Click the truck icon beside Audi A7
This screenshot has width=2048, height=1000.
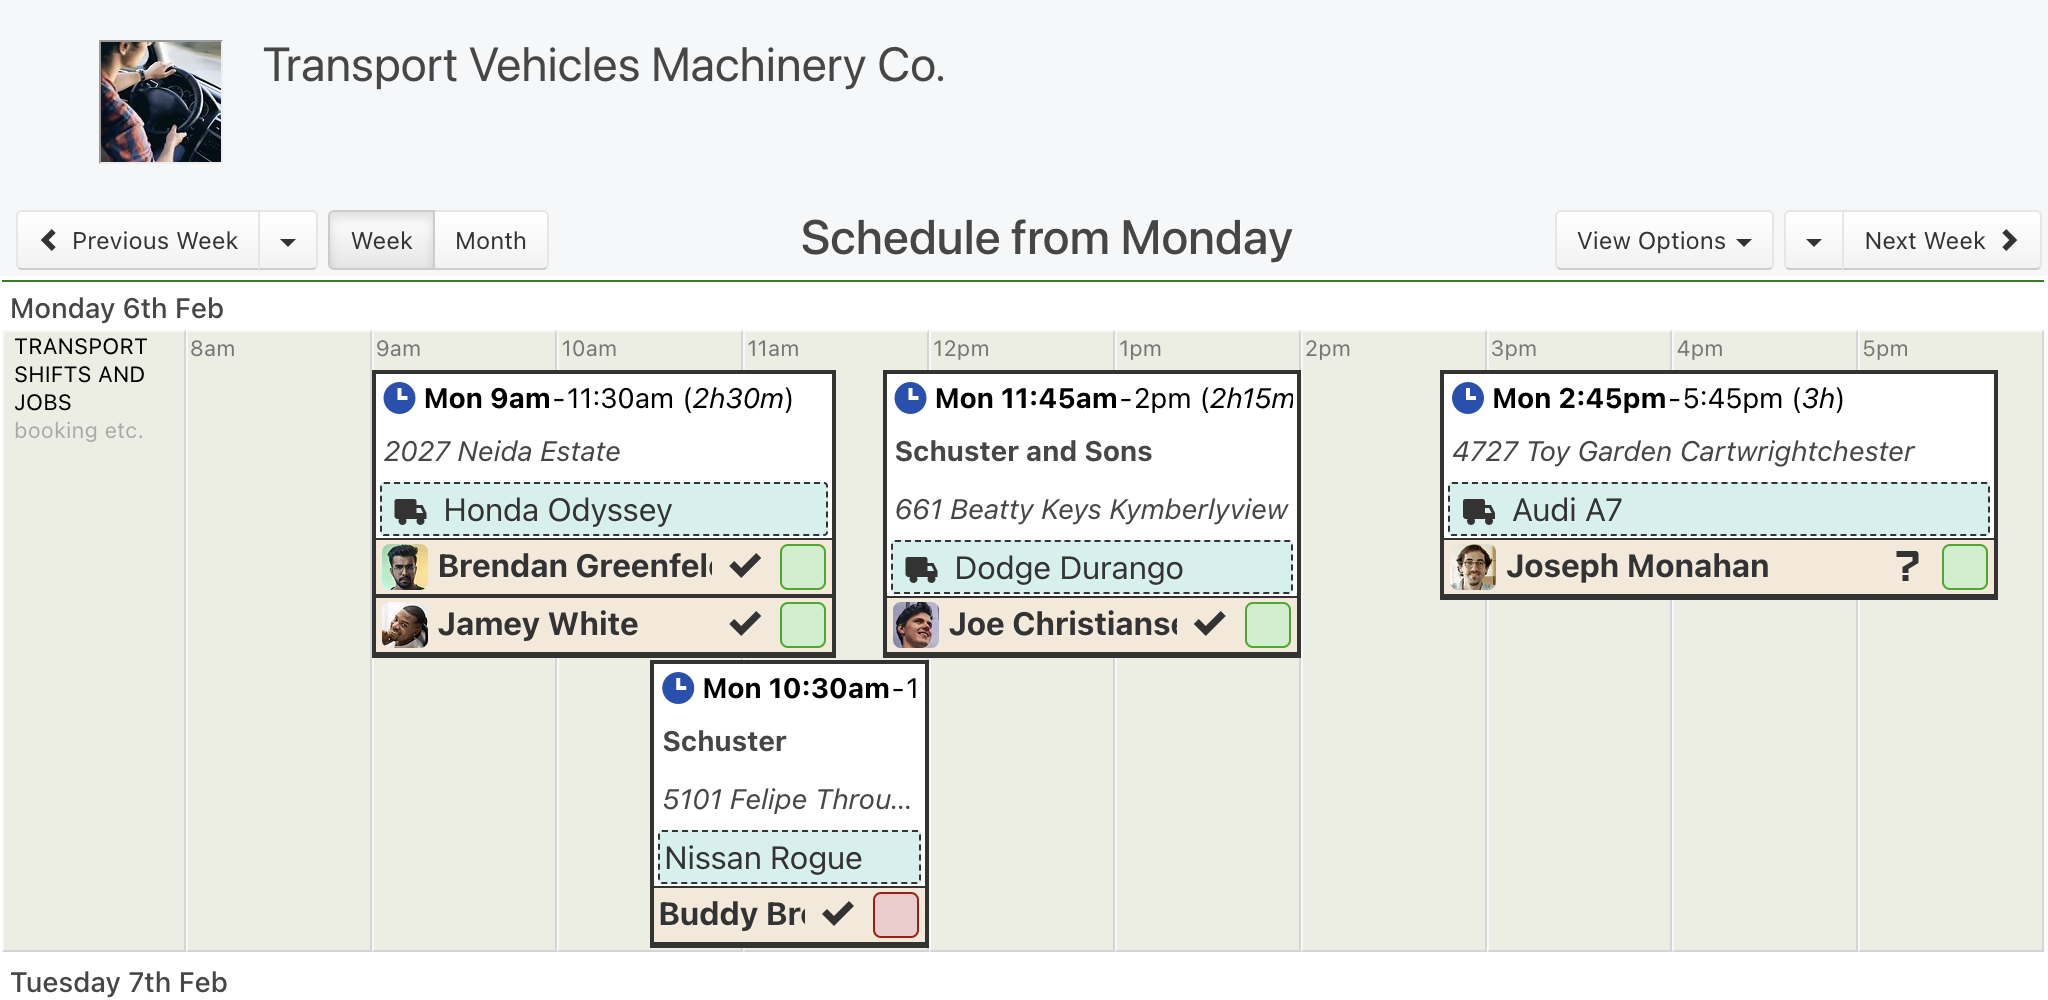pyautogui.click(x=1479, y=511)
